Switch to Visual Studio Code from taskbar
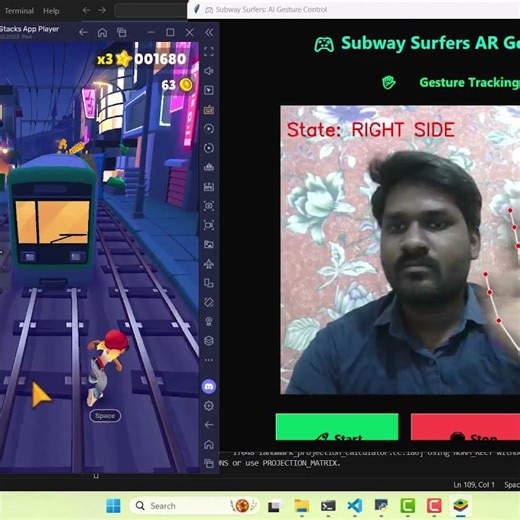Screen dimensions: 520x520 (x=355, y=506)
